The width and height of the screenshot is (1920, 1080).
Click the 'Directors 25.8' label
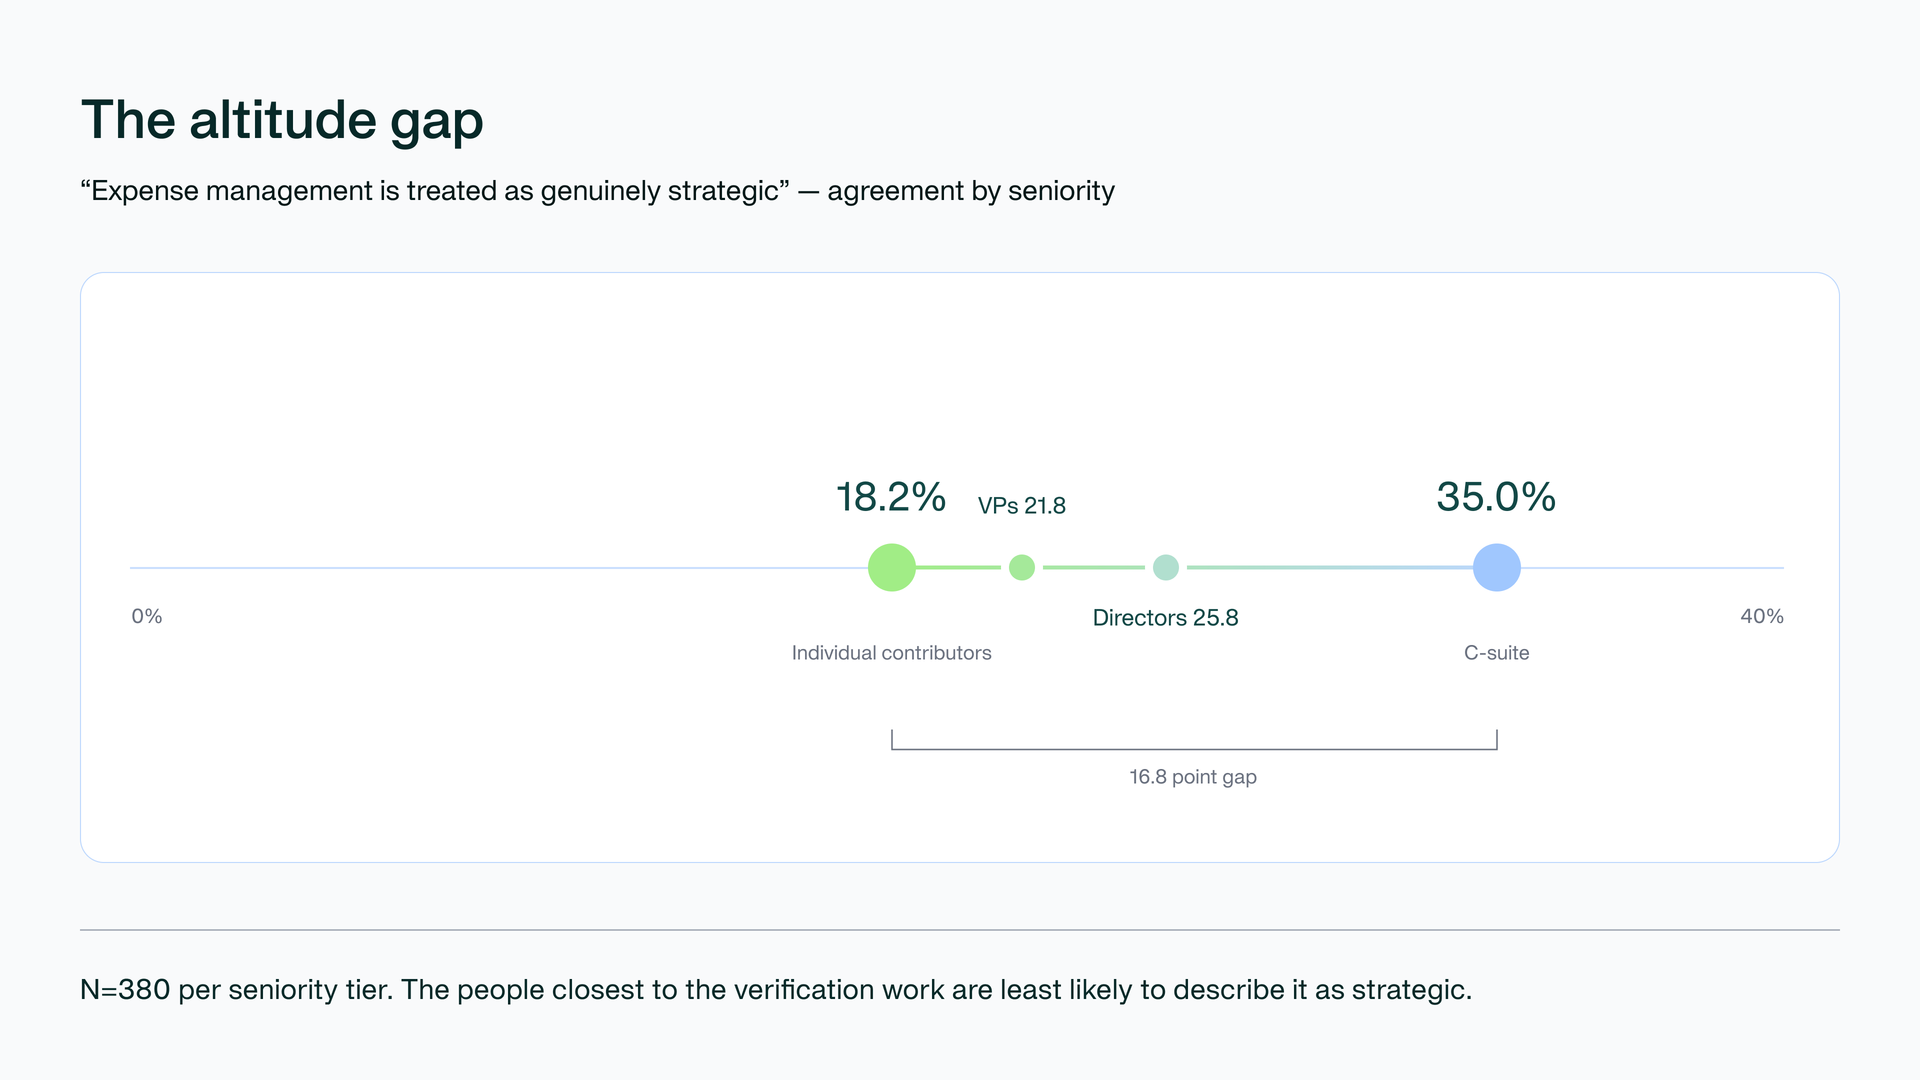coord(1166,618)
